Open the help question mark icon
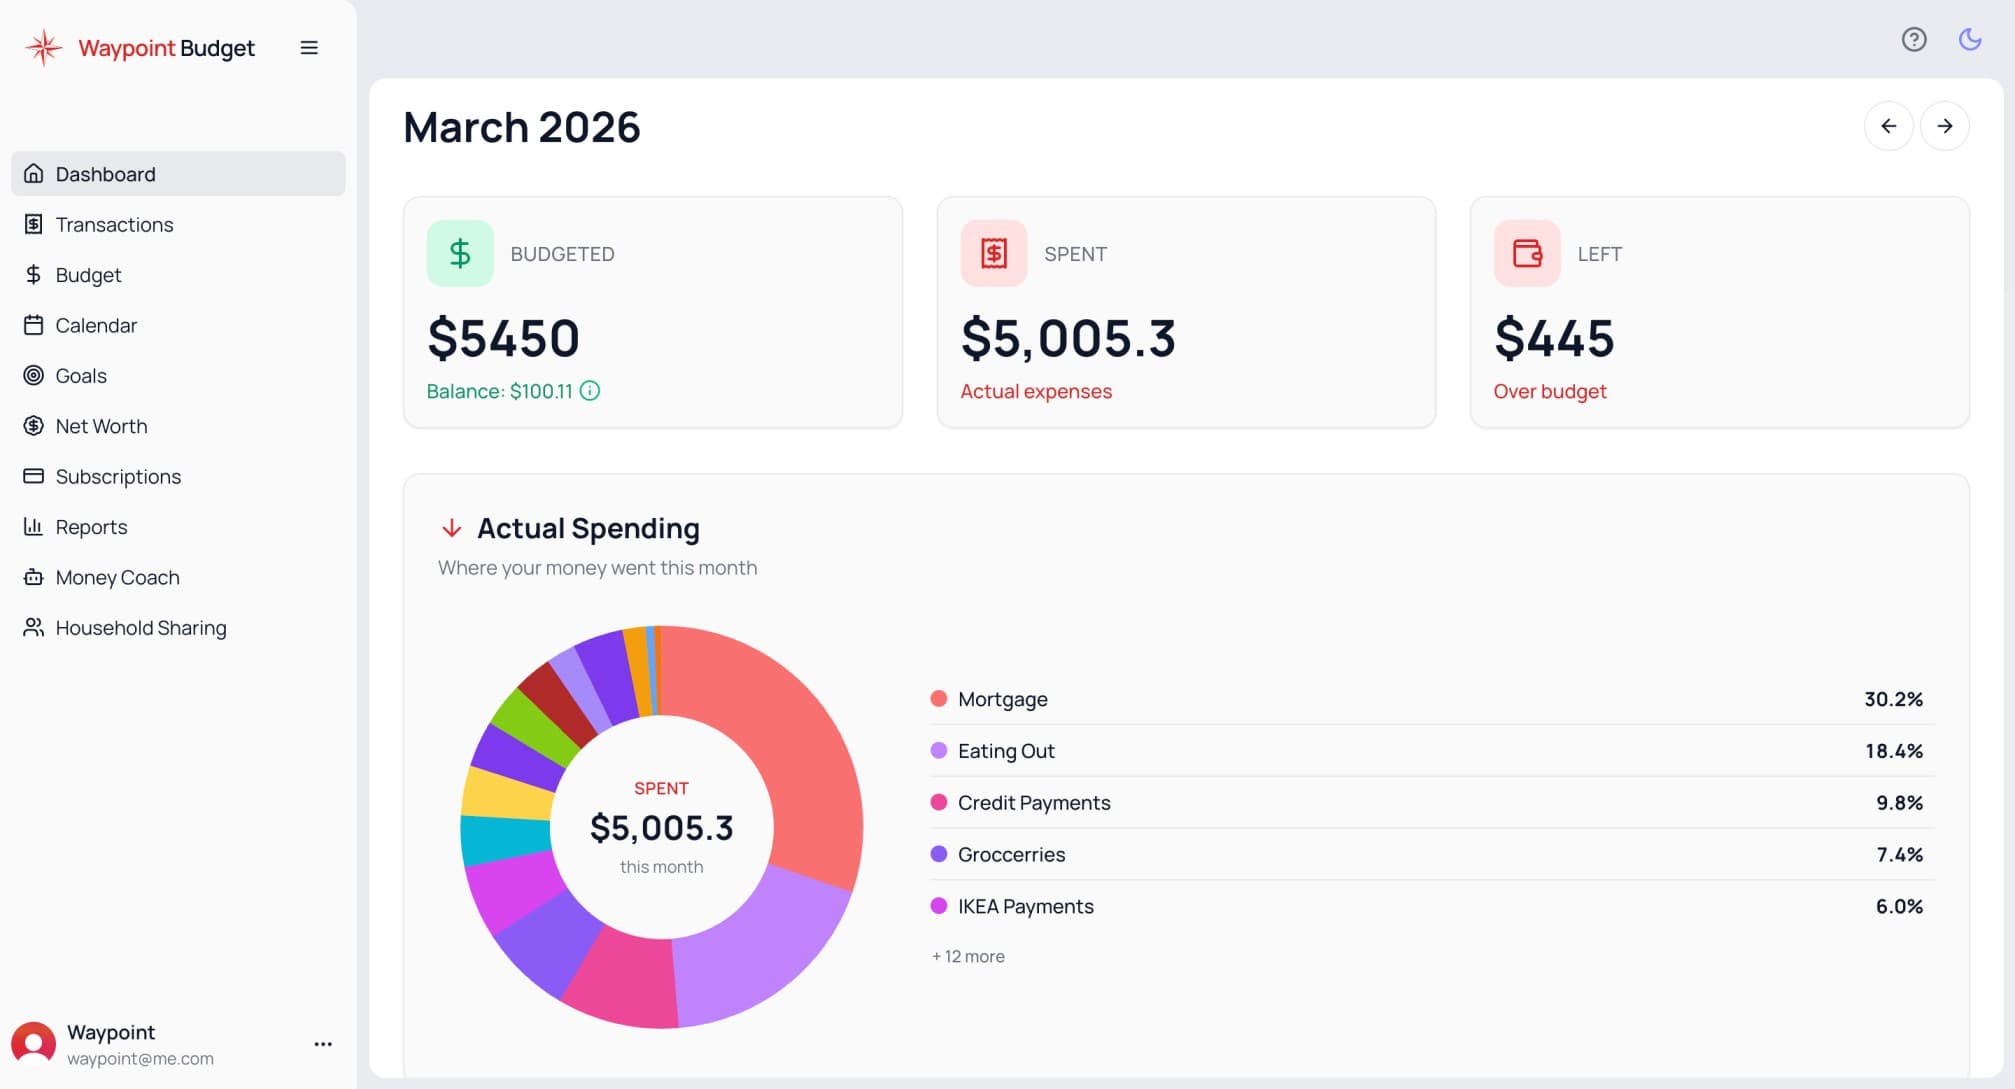Screen dimensions: 2015x1089 coord(1913,39)
